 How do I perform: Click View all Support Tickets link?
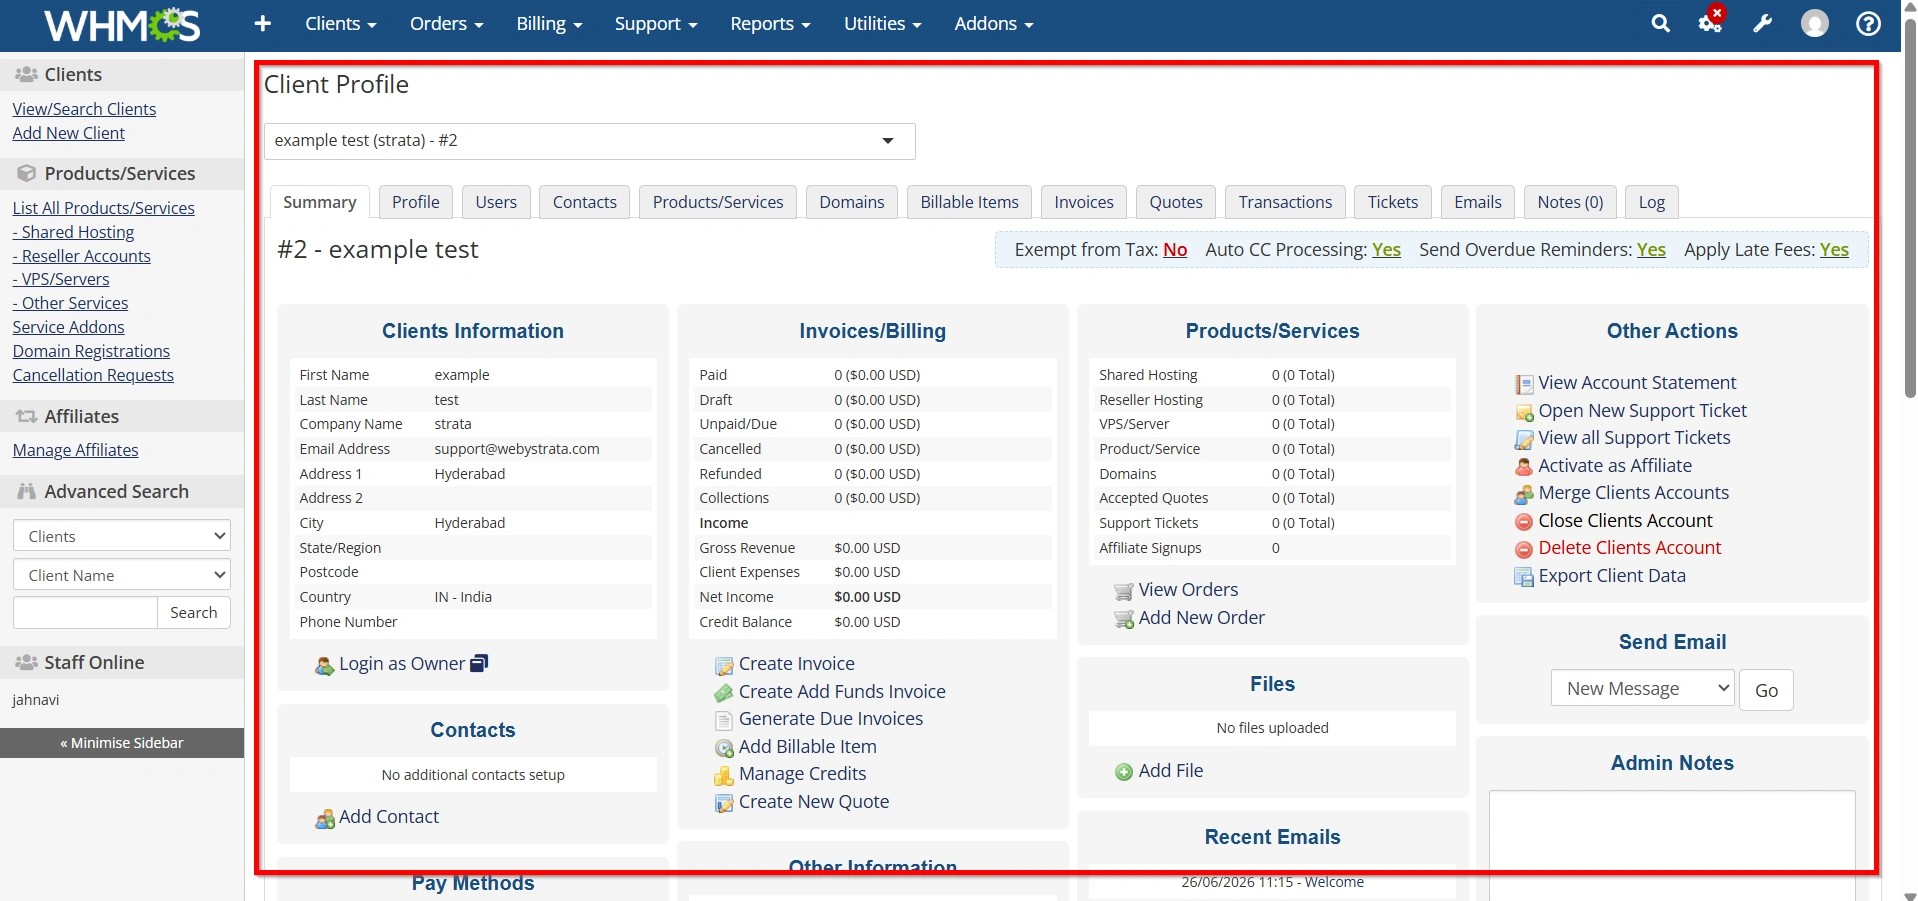[x=1634, y=438]
